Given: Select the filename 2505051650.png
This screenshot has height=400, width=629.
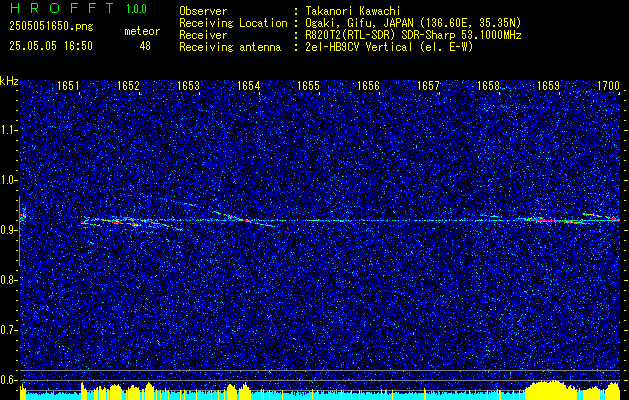Looking at the screenshot, I should click(51, 27).
